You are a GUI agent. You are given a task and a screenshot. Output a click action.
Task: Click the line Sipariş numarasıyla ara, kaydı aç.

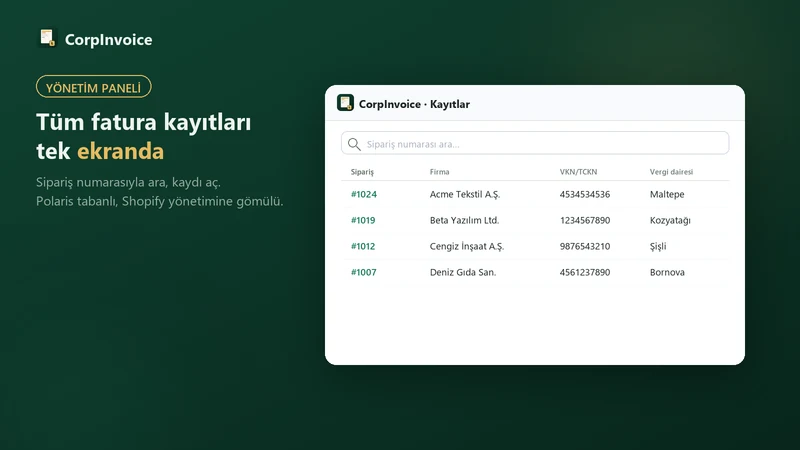(x=128, y=182)
